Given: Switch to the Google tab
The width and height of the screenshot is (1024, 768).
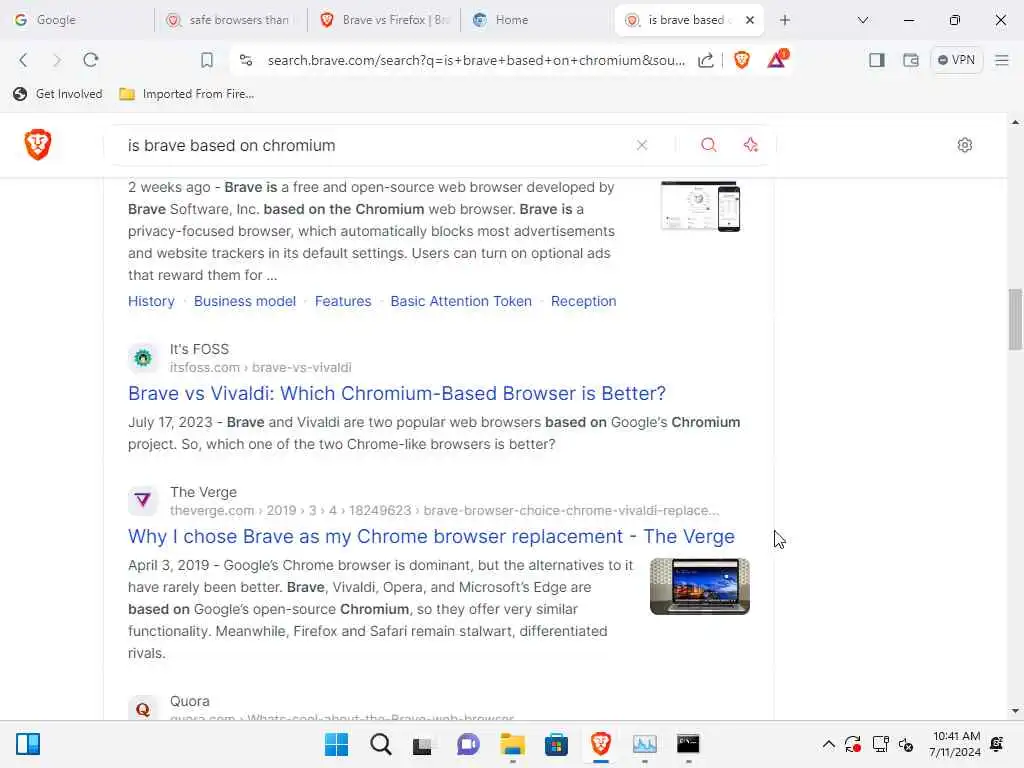Looking at the screenshot, I should 77,20.
